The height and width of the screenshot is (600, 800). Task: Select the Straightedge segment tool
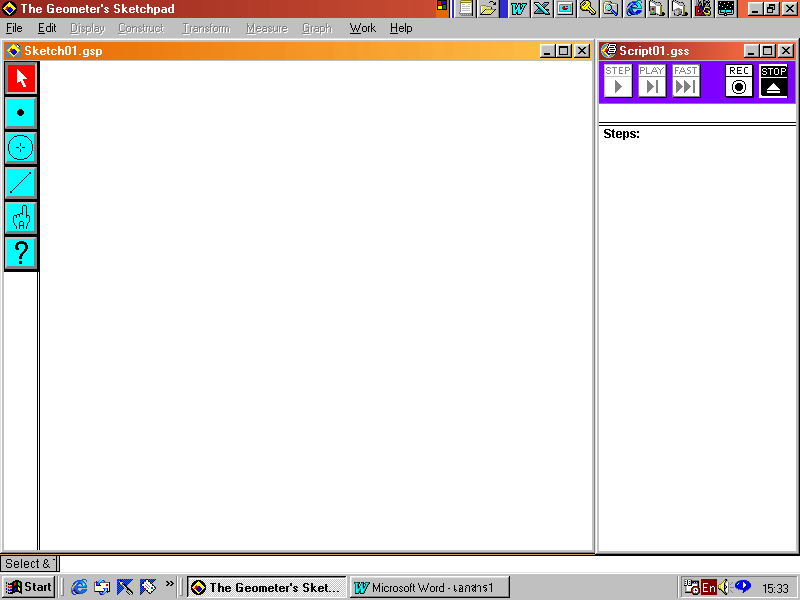click(20, 183)
